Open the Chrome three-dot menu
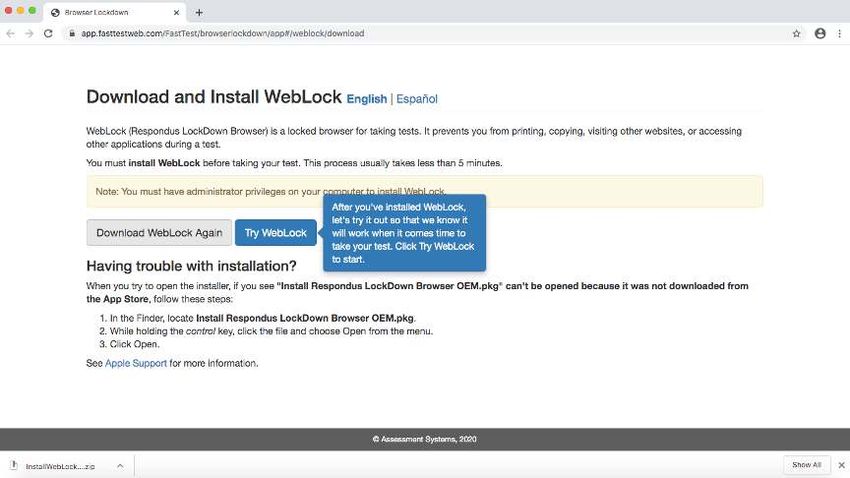Screen dimensions: 850x478 pyautogui.click(x=840, y=34)
